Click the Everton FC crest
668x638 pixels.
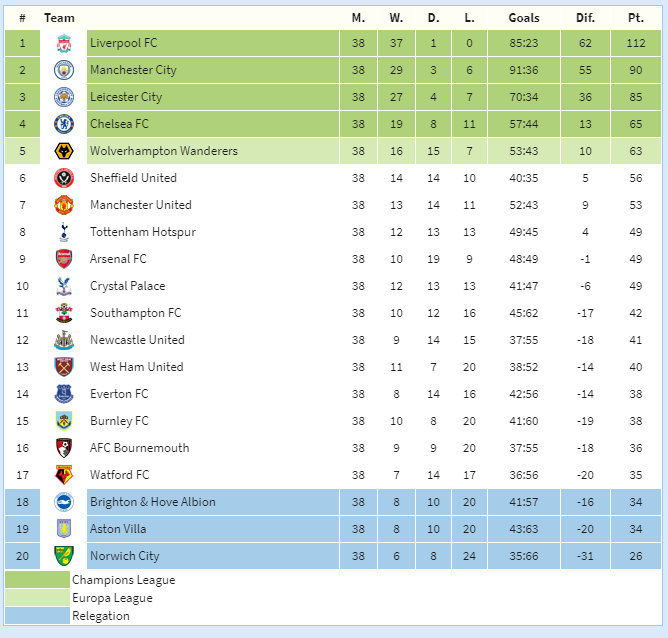click(x=64, y=394)
